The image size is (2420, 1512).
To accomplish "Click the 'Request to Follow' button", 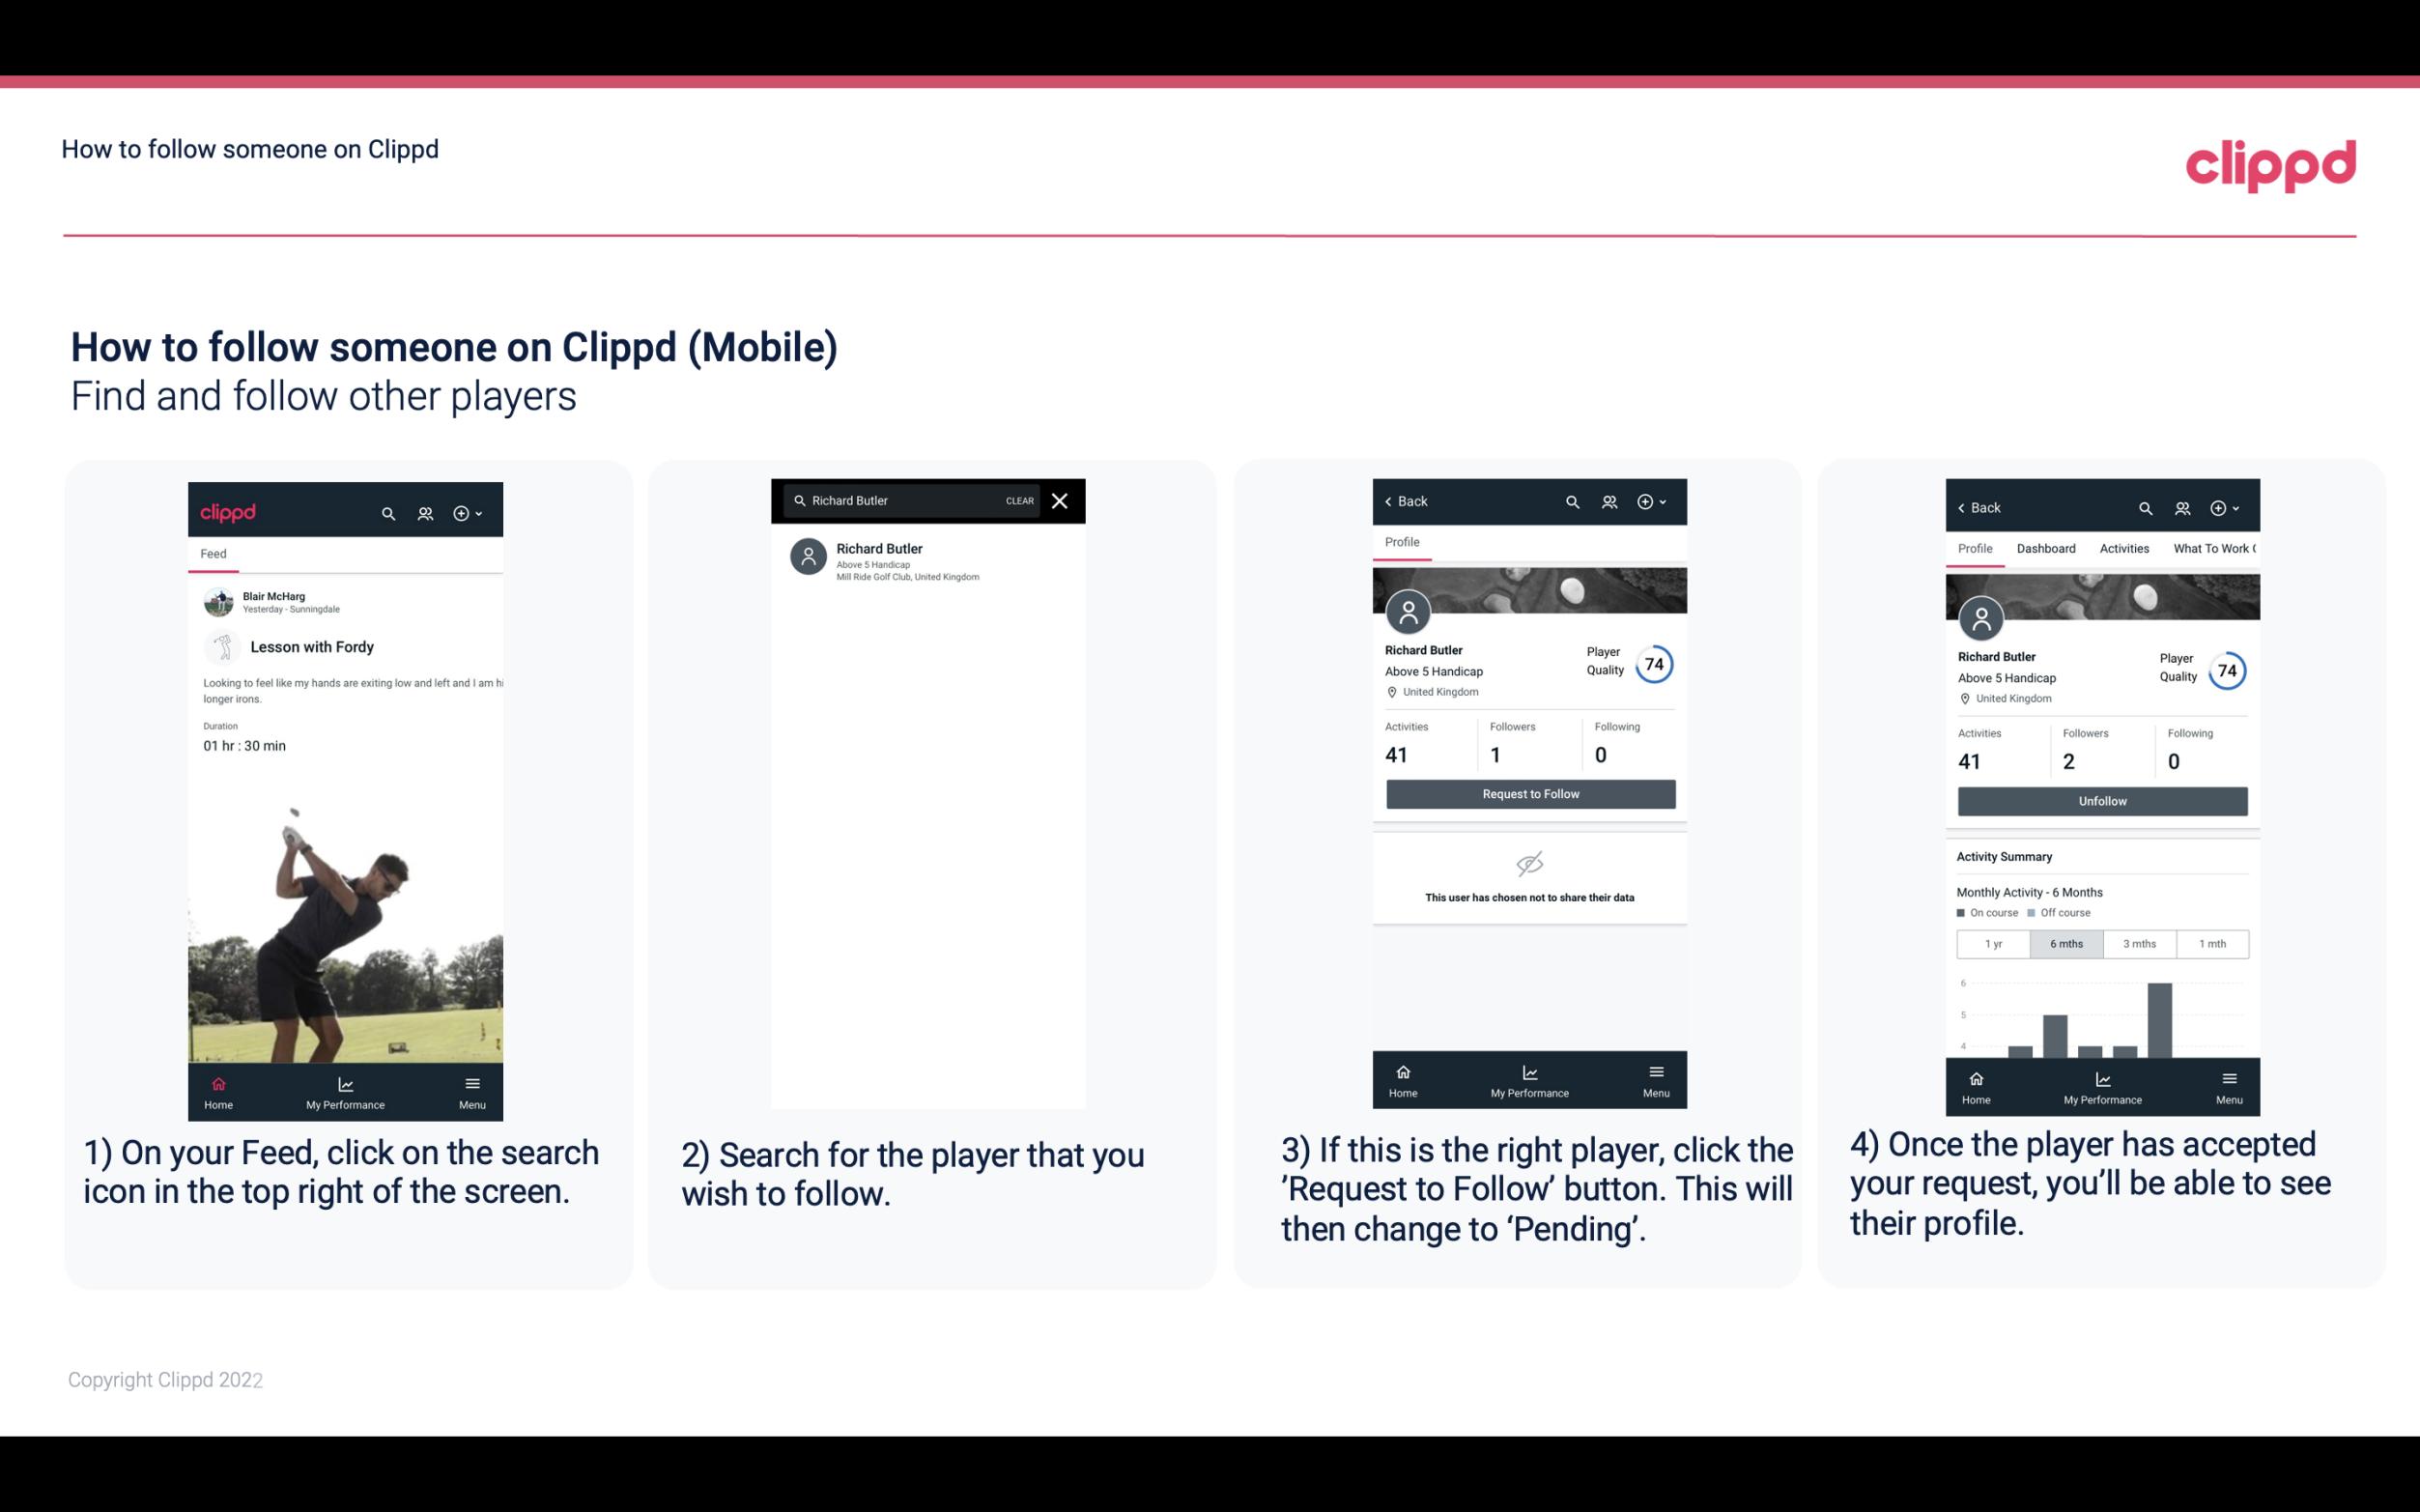I will (1526, 792).
